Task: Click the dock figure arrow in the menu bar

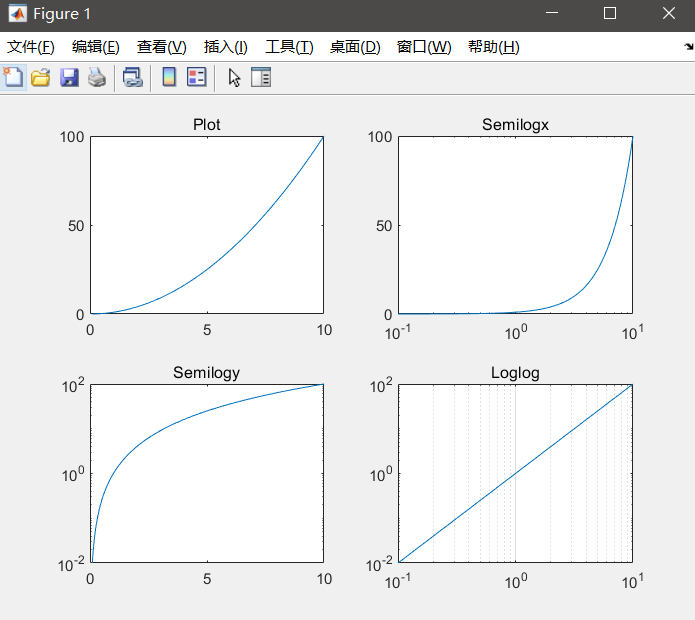Action: click(688, 47)
